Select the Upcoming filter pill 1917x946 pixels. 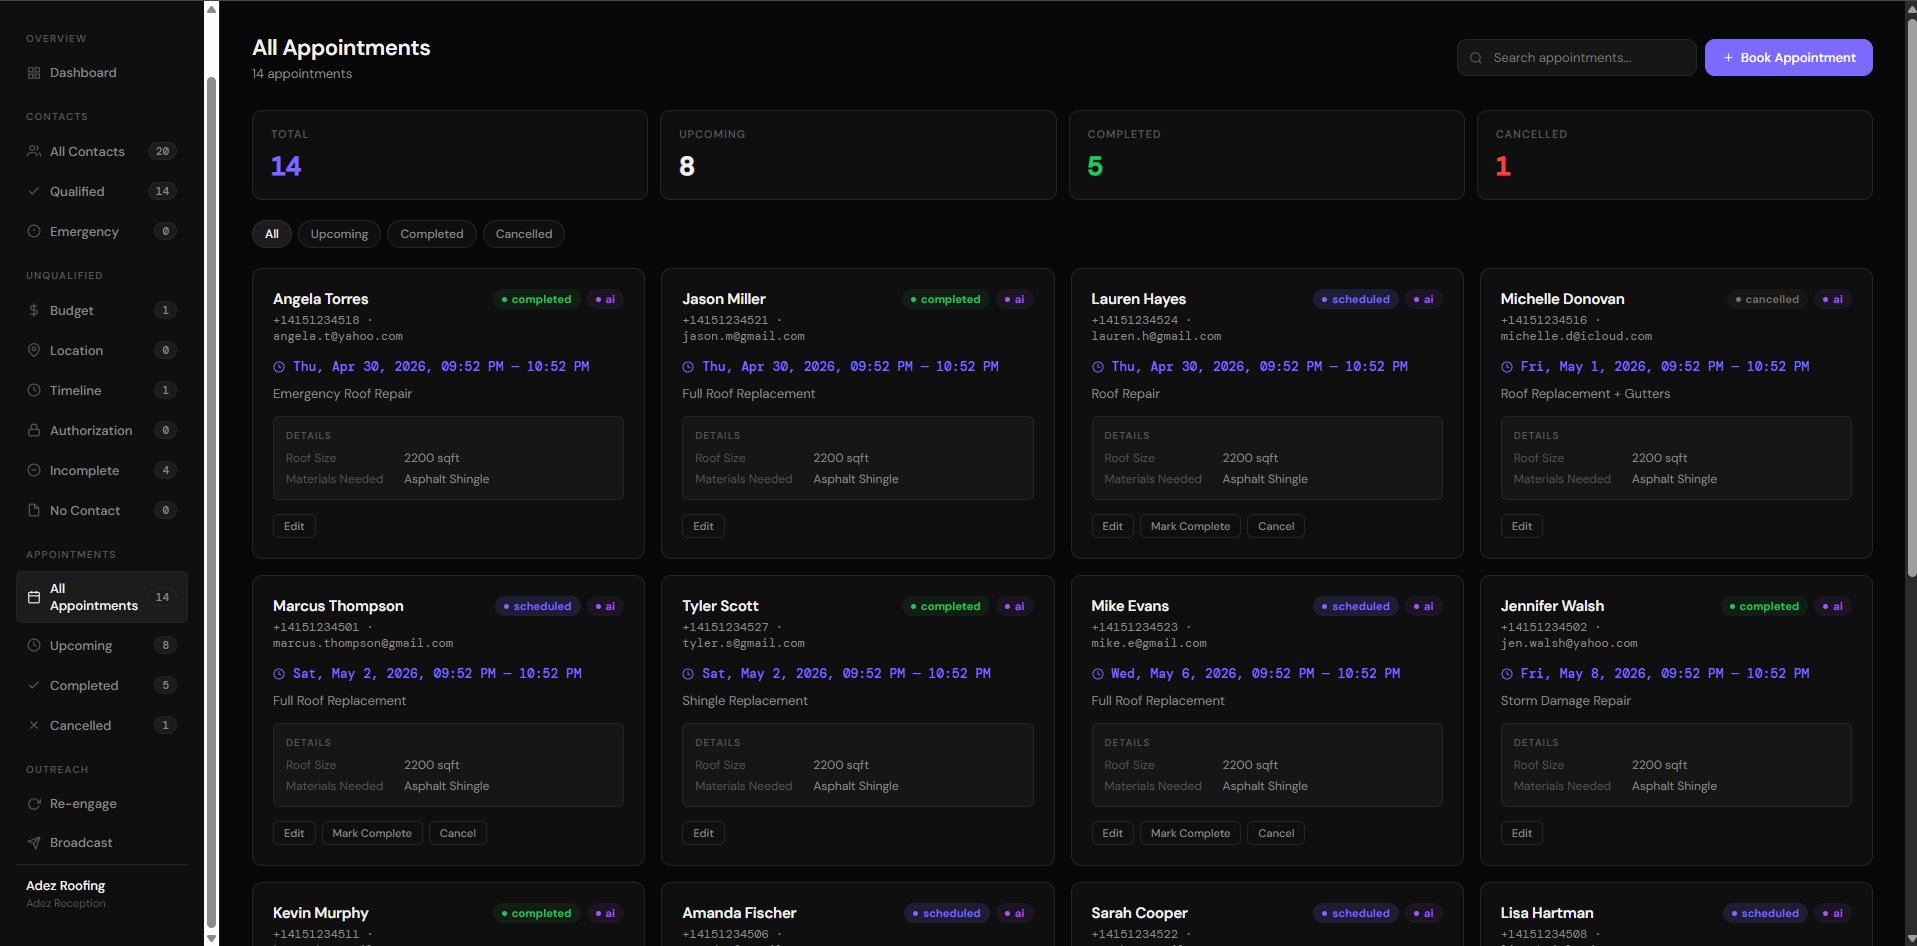point(339,234)
